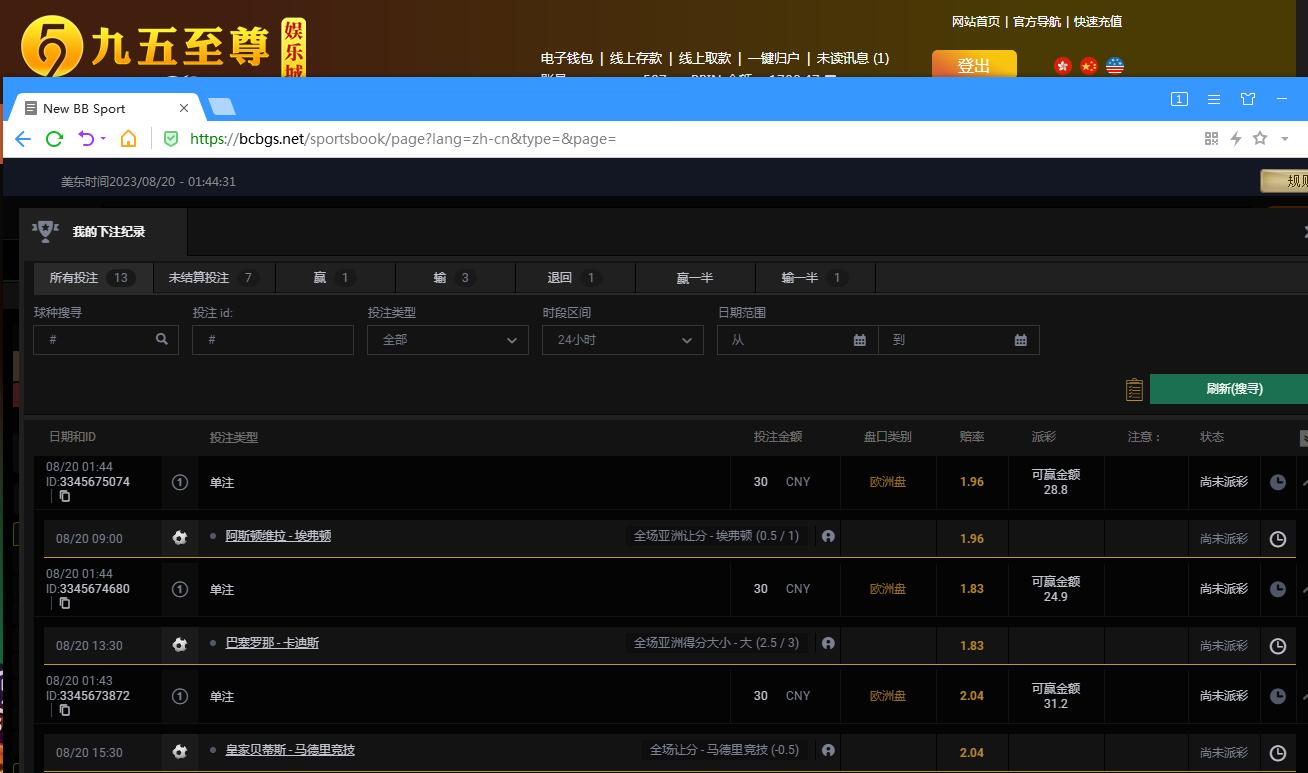Open the undo arrow's dropdown caret
This screenshot has width=1308, height=773.
click(103, 139)
